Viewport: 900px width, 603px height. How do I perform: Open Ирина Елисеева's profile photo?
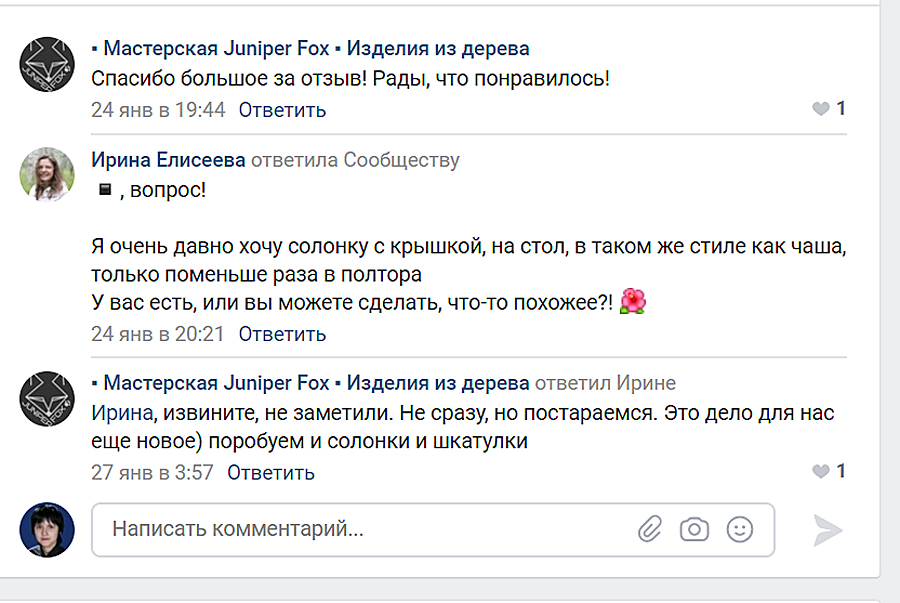[x=47, y=176]
